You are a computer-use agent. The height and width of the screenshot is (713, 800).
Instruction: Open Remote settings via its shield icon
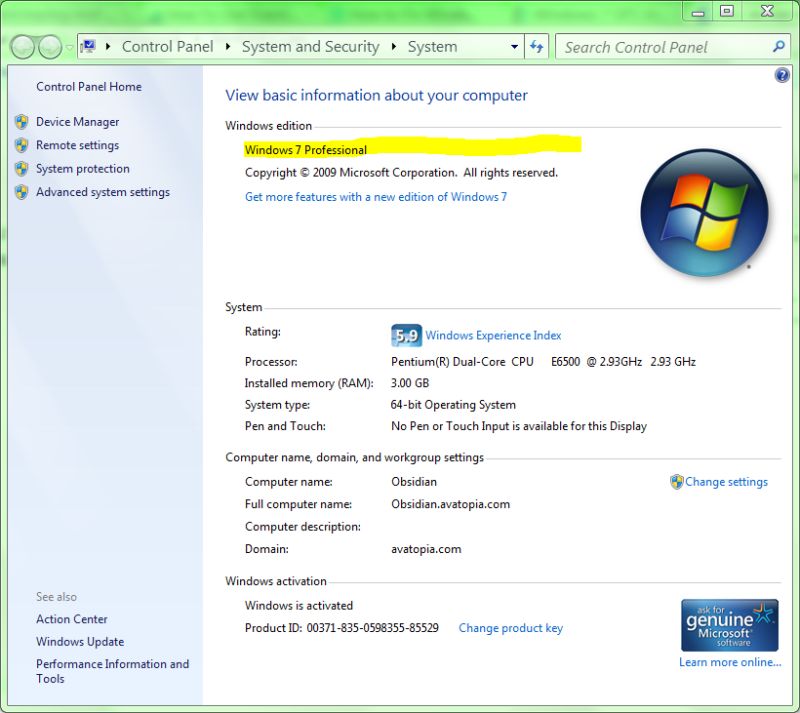[x=21, y=145]
